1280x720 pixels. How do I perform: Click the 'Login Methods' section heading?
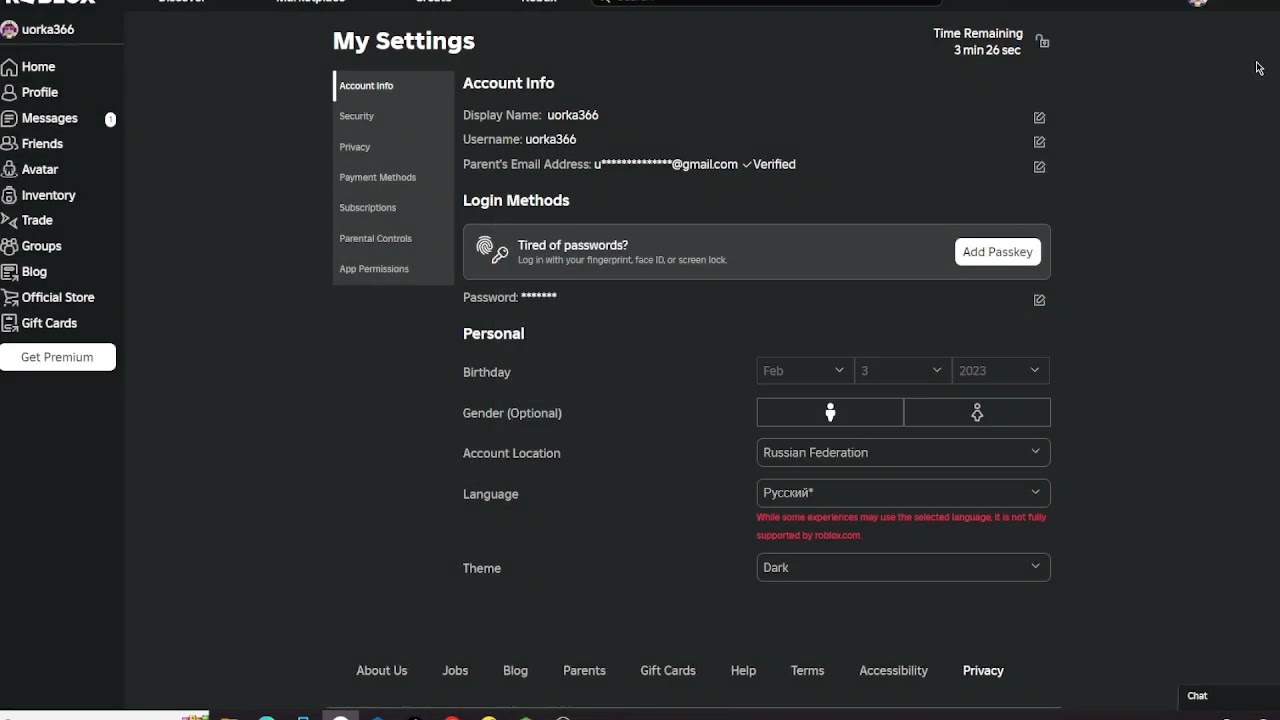[516, 201]
